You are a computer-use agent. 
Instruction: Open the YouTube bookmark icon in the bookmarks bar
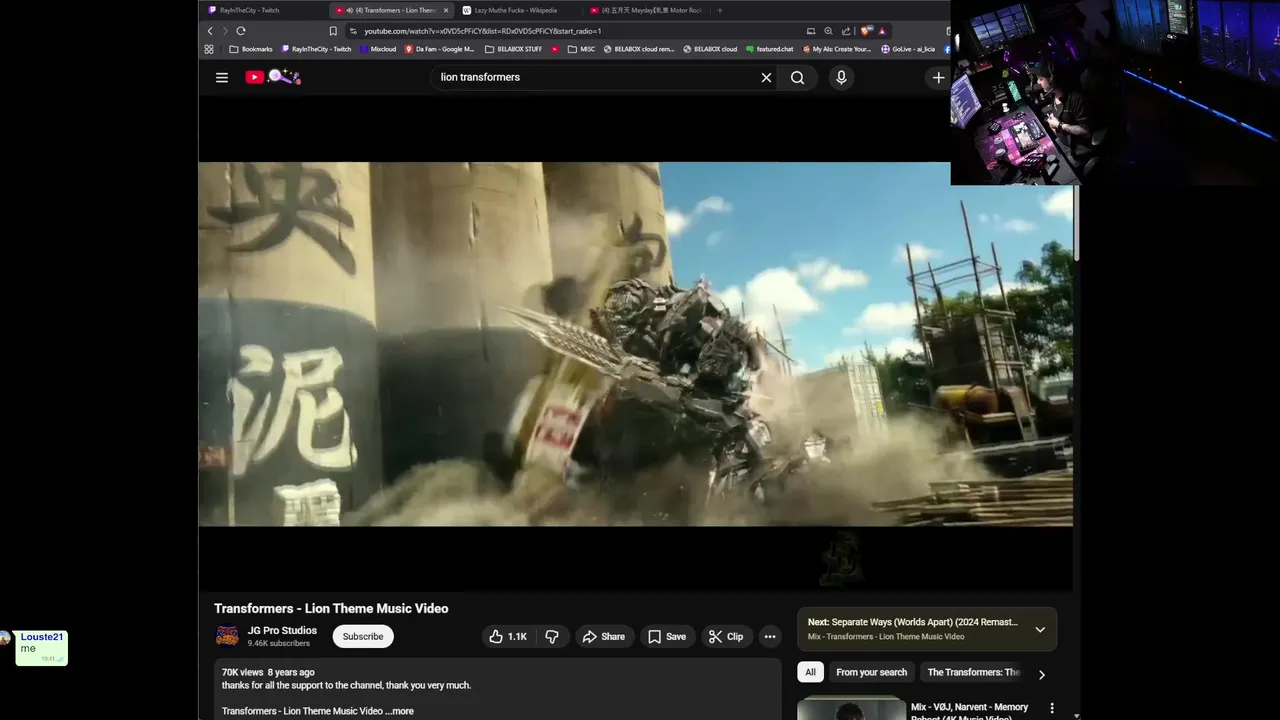click(555, 49)
